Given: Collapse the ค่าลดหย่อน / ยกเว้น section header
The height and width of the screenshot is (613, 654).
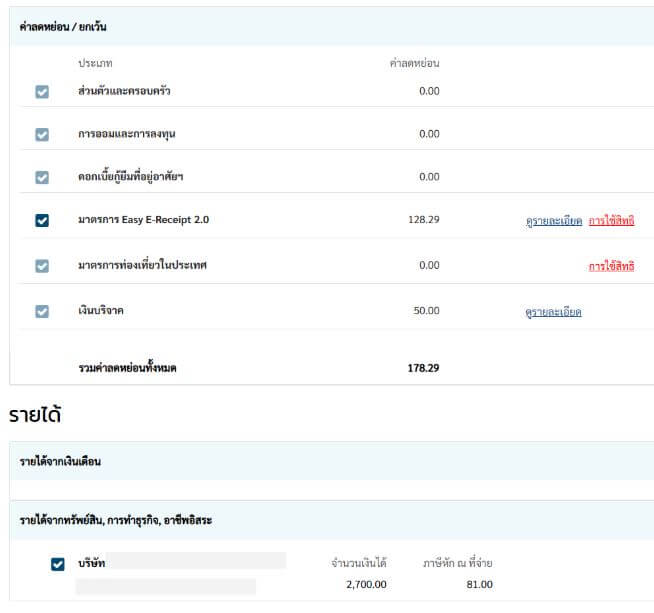Looking at the screenshot, I should (x=63, y=27).
